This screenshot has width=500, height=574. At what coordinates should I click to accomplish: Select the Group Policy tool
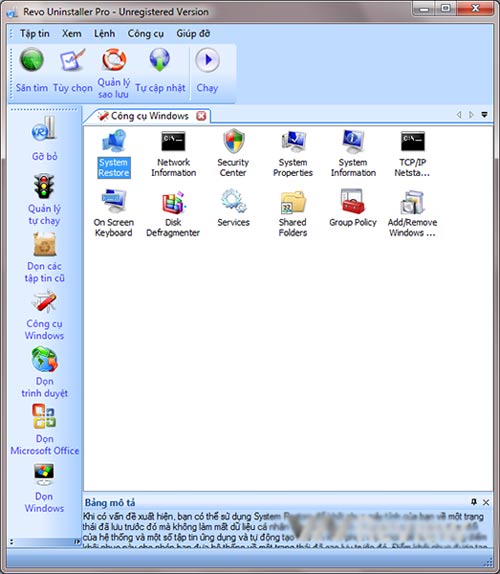tap(353, 208)
